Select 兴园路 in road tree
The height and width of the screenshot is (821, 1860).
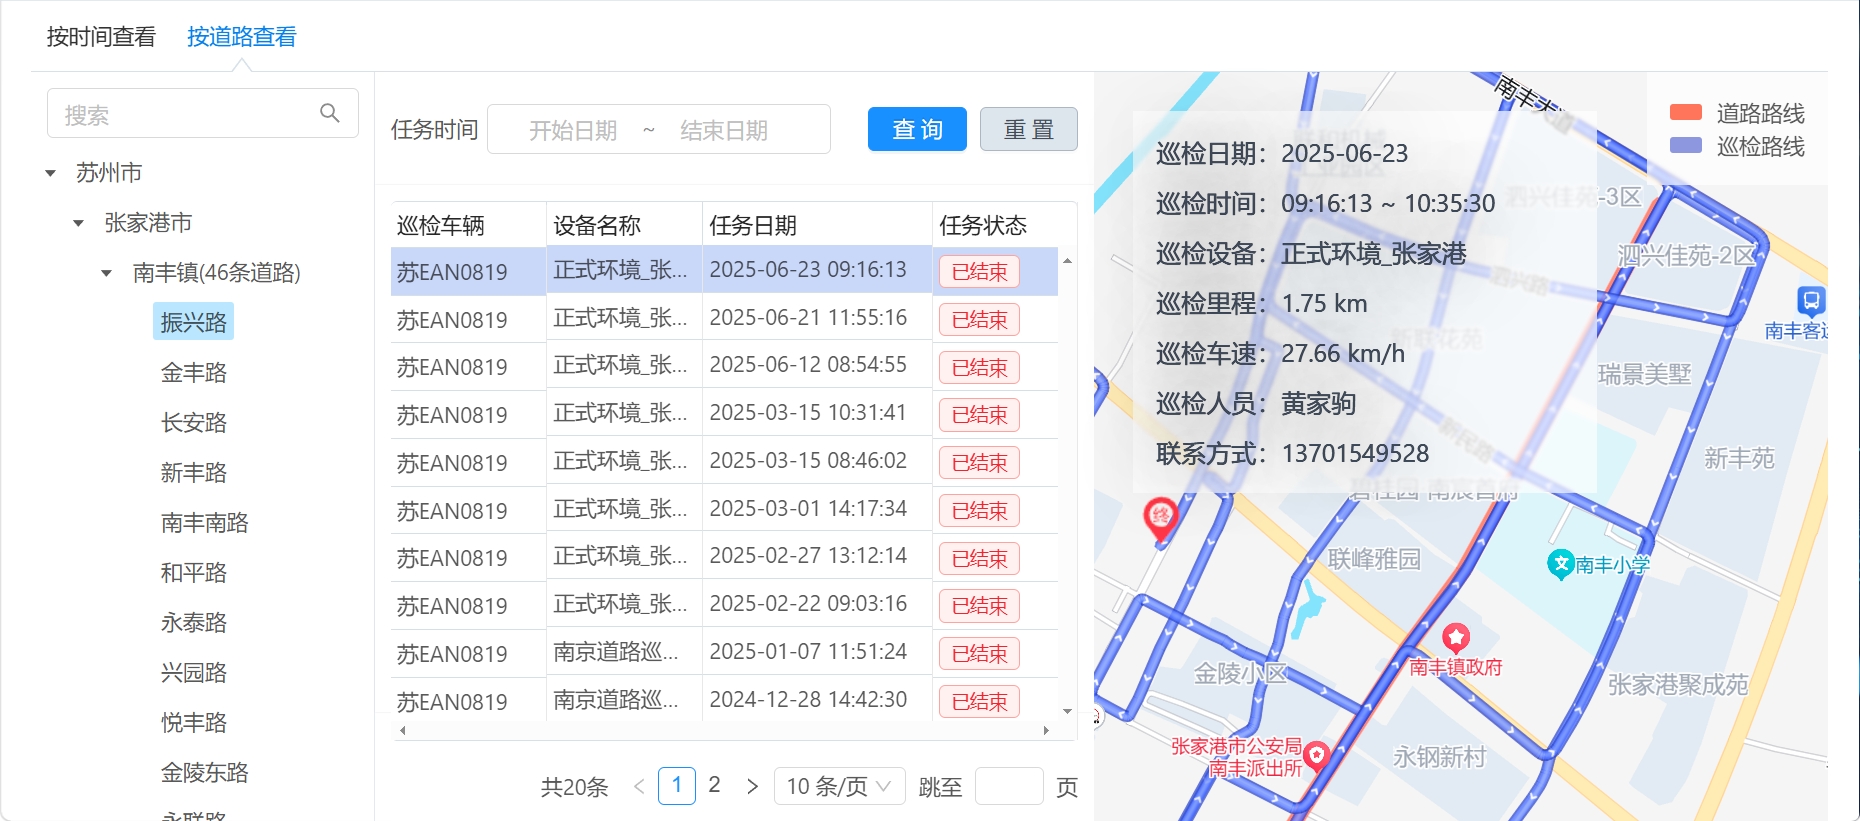click(193, 672)
